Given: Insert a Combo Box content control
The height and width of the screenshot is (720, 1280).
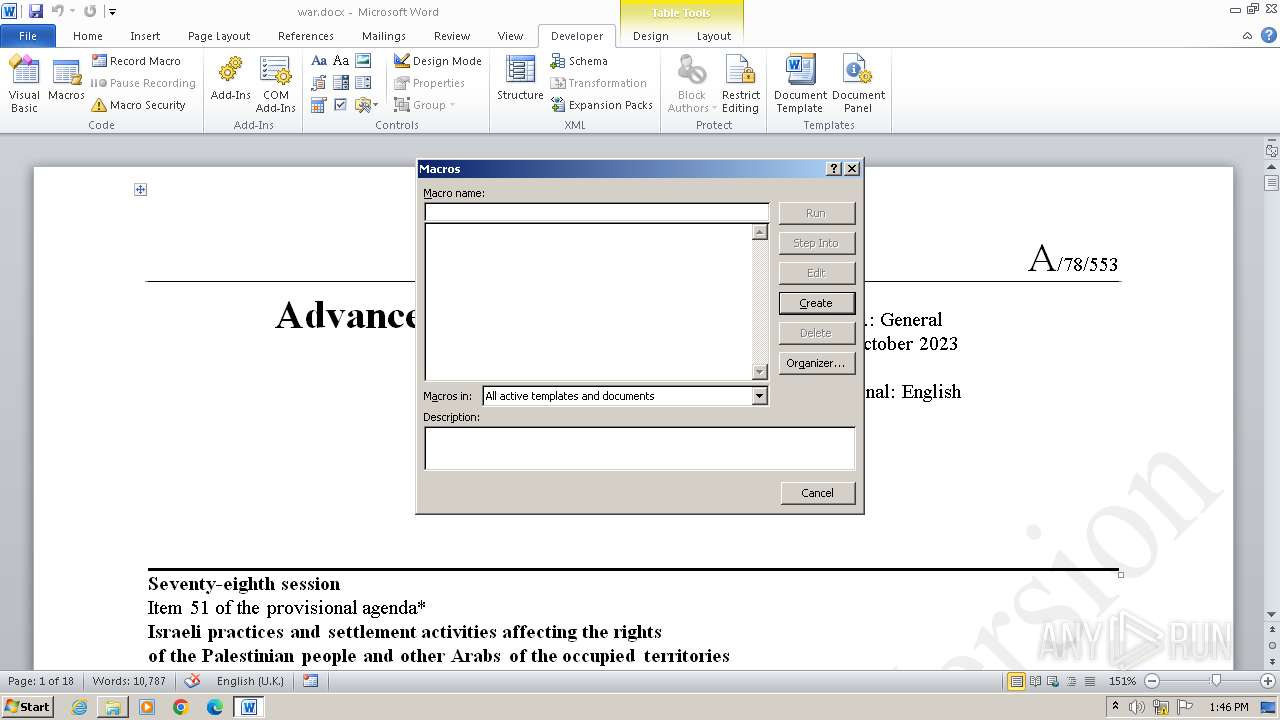Looking at the screenshot, I should tap(341, 83).
